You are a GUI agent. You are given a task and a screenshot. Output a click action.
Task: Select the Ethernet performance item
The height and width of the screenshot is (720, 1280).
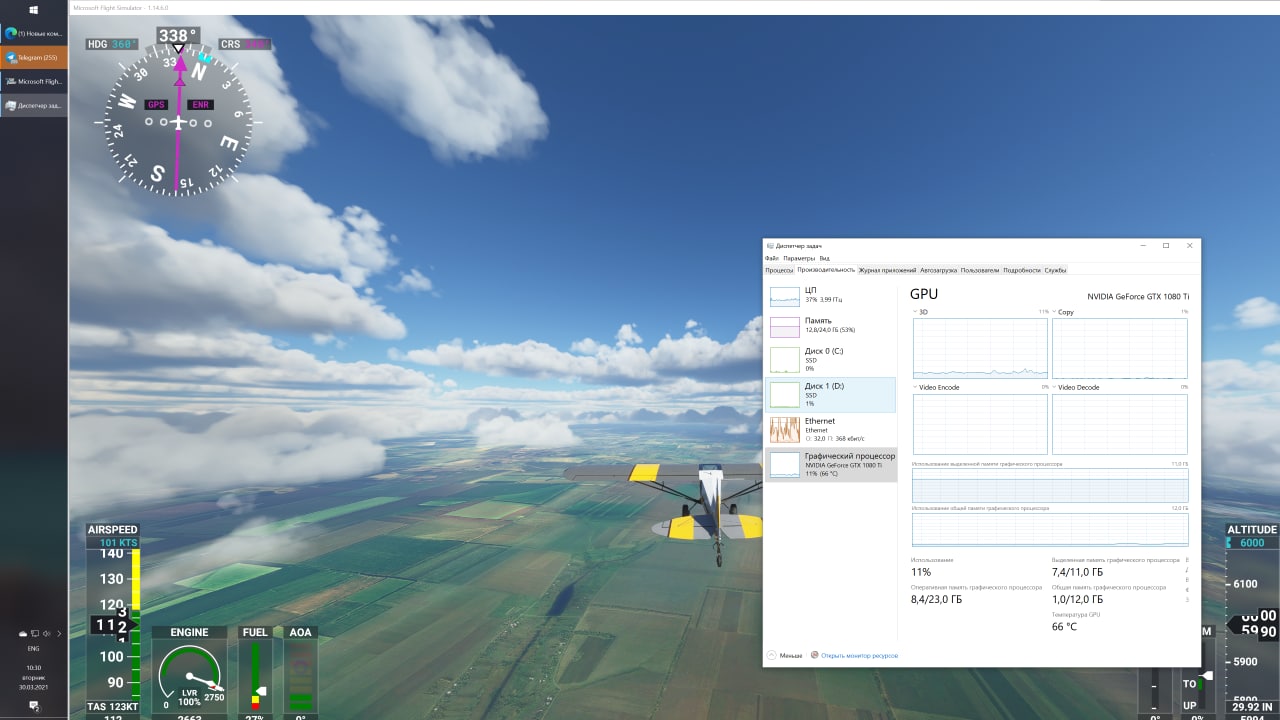(831, 429)
